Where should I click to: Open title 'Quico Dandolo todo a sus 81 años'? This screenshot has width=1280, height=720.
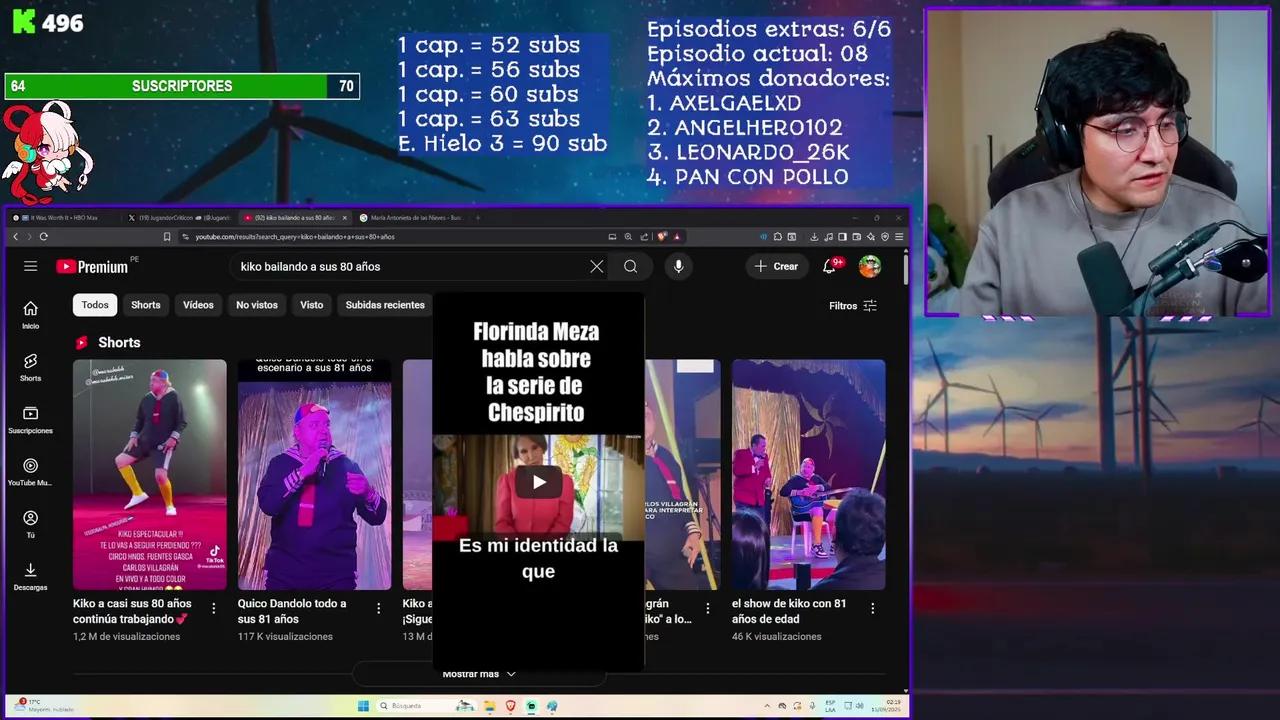292,611
